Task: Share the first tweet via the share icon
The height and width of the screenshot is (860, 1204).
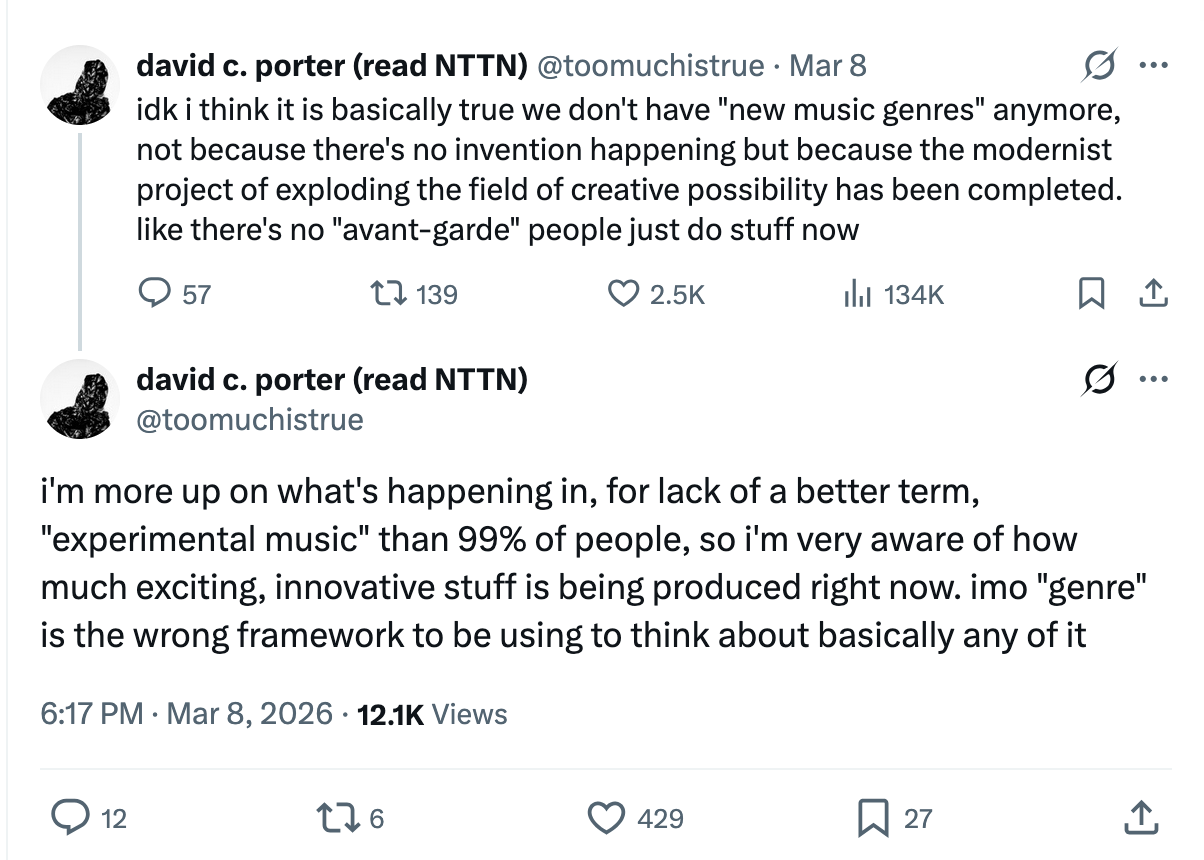Action: coord(1153,293)
